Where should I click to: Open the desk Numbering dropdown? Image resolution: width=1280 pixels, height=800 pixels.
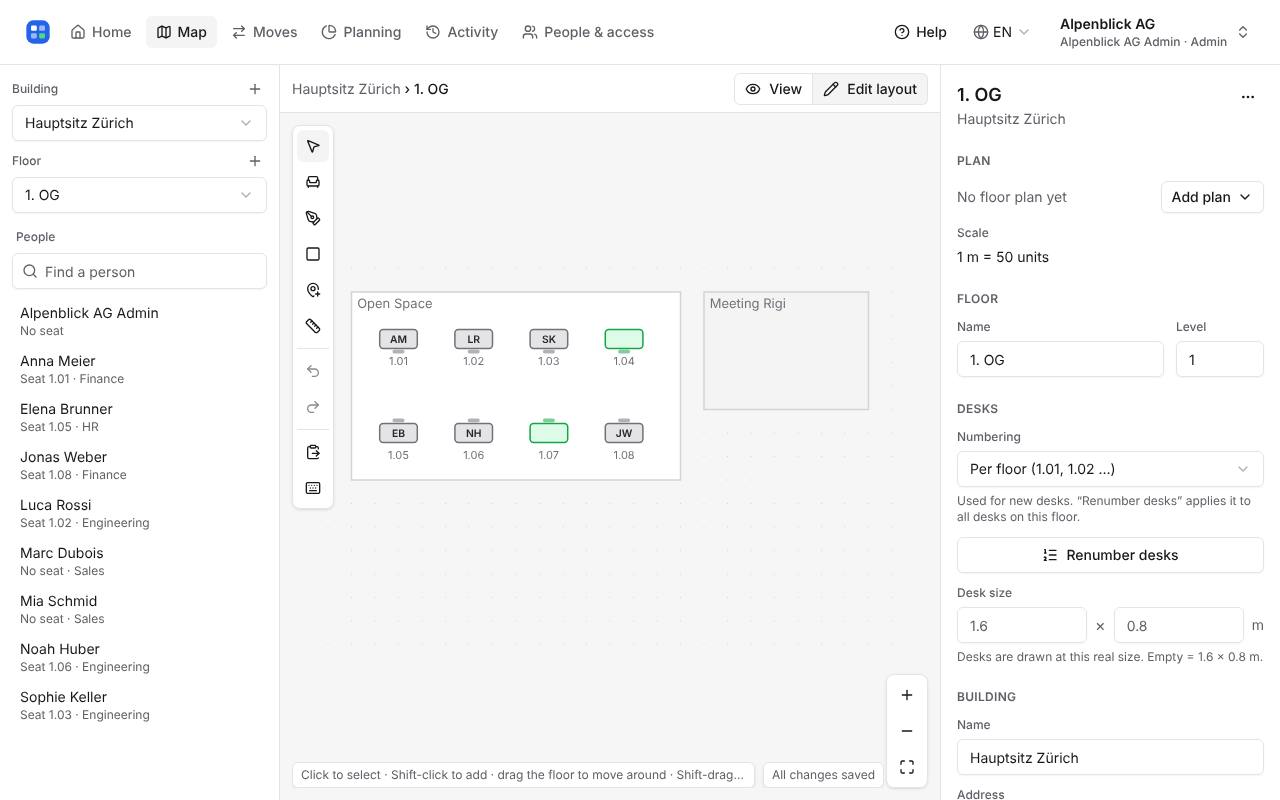pos(1110,469)
